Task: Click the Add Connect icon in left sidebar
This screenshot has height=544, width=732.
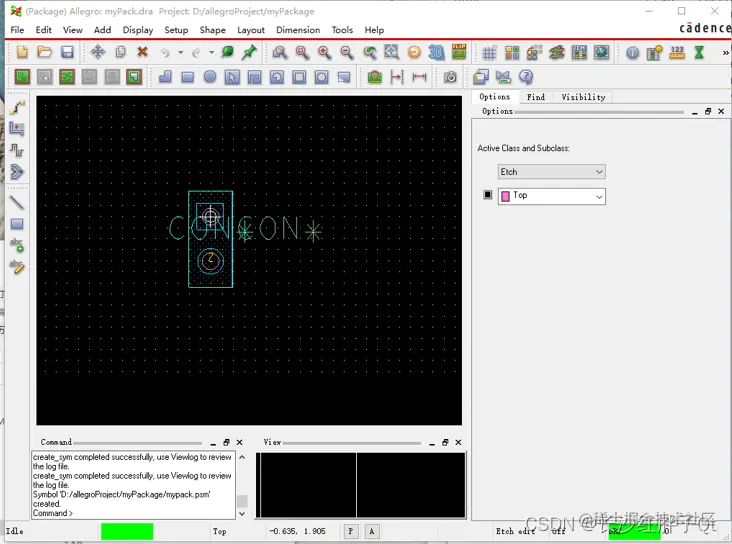Action: [17, 107]
